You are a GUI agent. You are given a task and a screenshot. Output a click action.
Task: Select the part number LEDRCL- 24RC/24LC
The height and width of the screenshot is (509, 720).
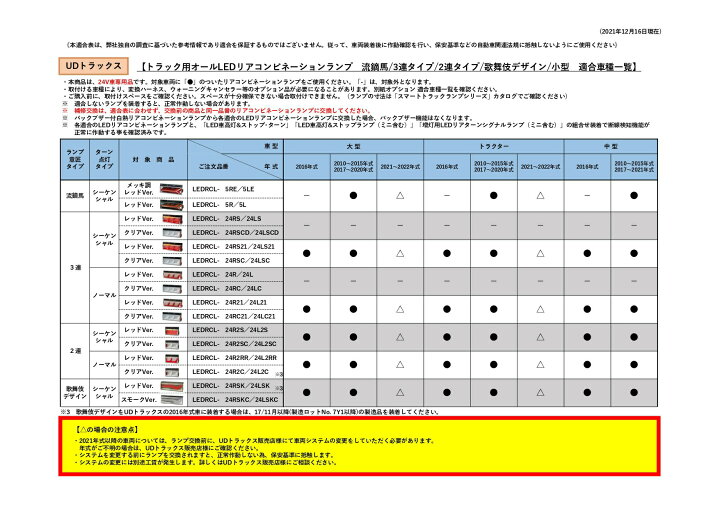227,288
